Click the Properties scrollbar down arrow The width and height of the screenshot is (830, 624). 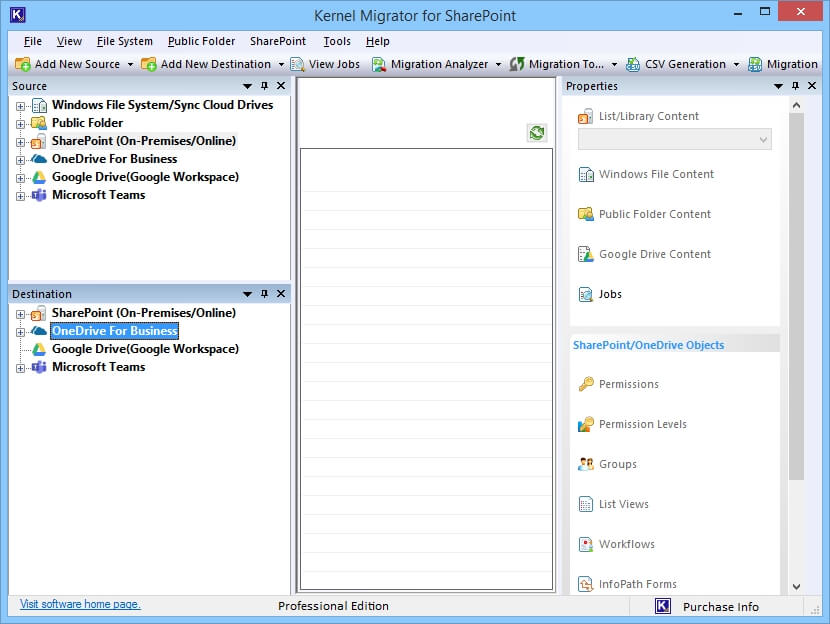click(x=797, y=586)
